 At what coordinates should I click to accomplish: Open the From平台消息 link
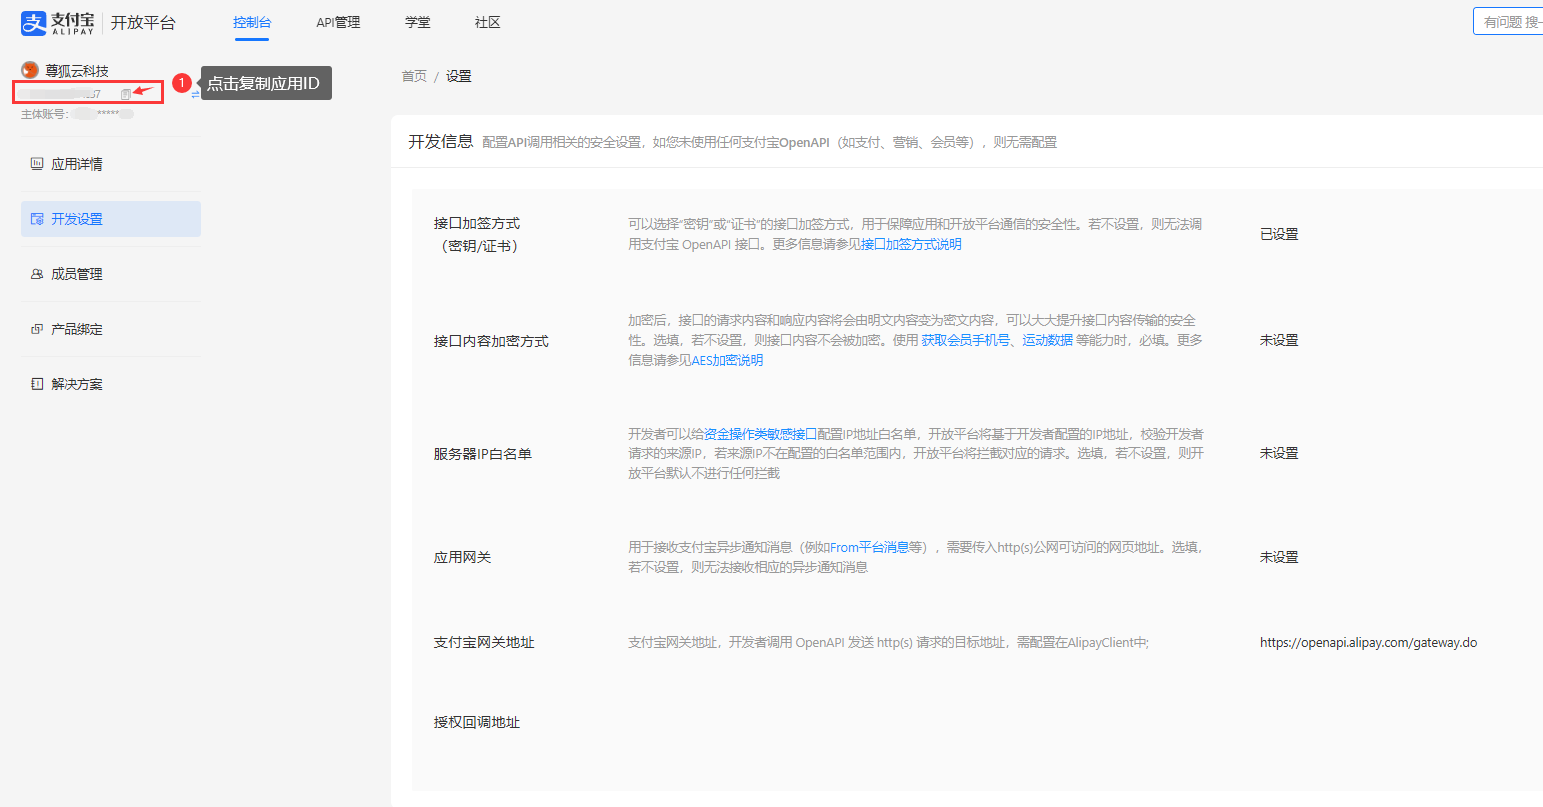point(869,547)
